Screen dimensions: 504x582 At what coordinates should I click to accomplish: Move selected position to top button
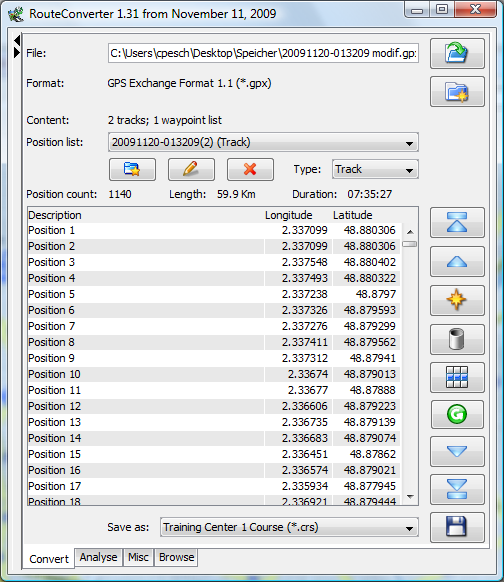[457, 223]
